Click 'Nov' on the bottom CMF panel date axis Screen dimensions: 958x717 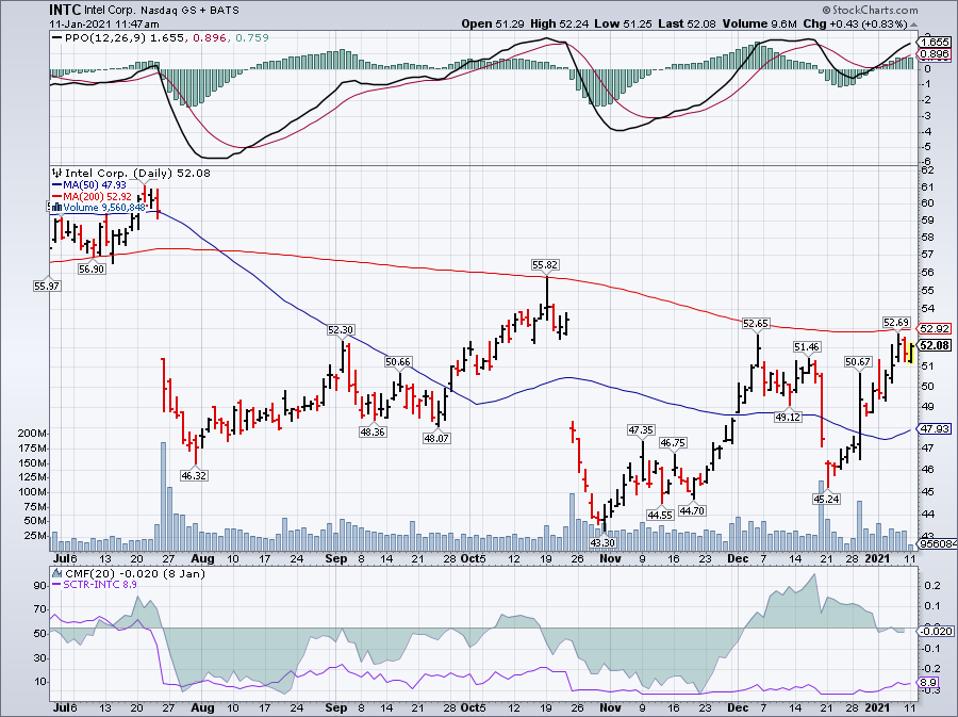point(610,708)
